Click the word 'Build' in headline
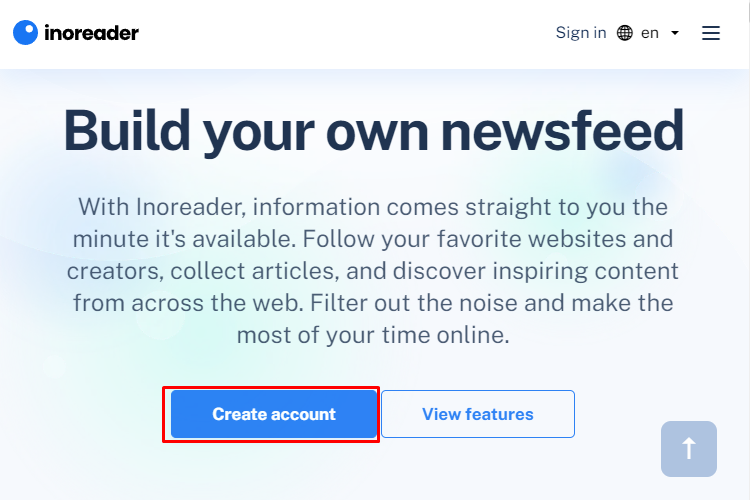Screen dimensions: 750x500 (x=127, y=130)
